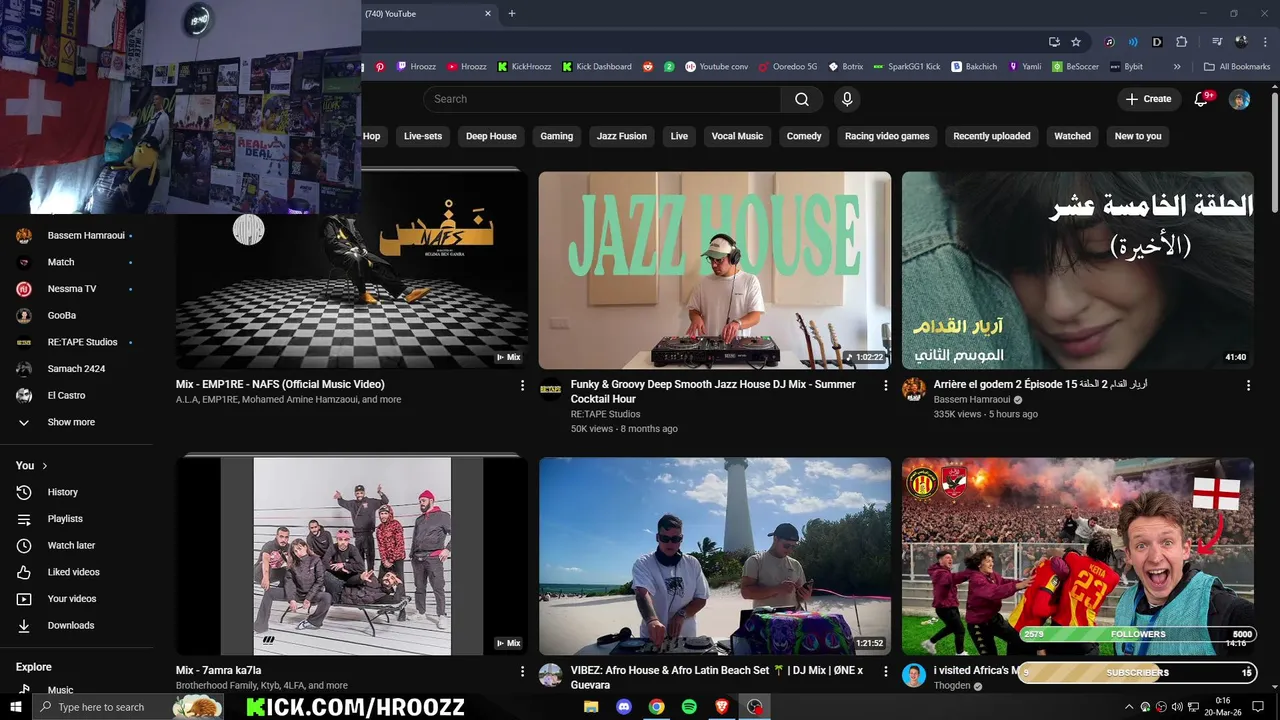Open the RE:TAPE Studios channel link under video
Image resolution: width=1280 pixels, height=720 pixels.
coord(605,414)
